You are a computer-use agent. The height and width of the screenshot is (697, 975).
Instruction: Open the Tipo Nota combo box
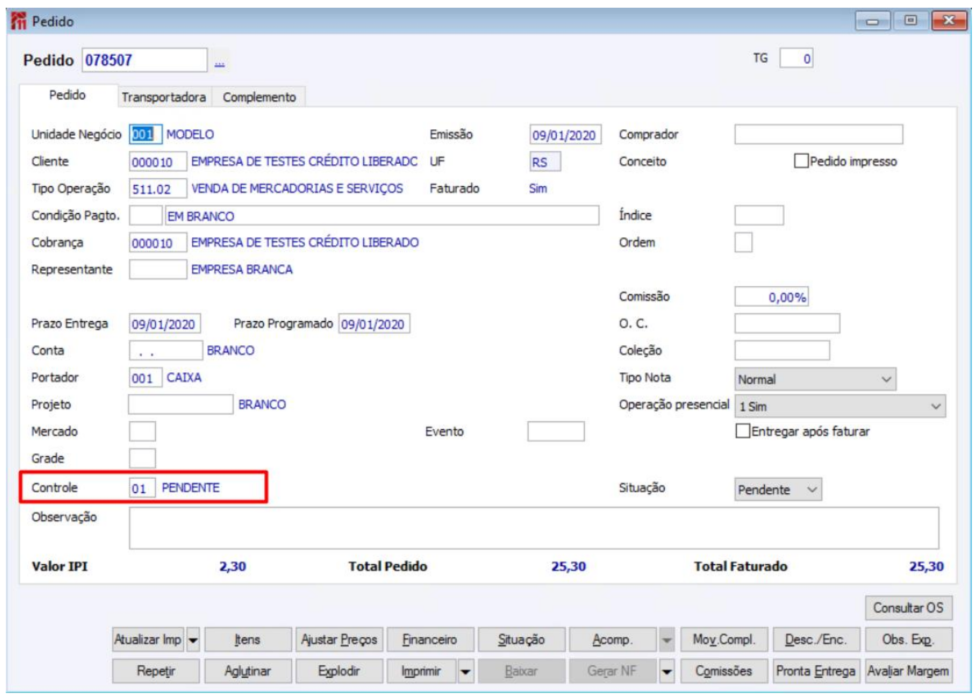[x=815, y=379]
